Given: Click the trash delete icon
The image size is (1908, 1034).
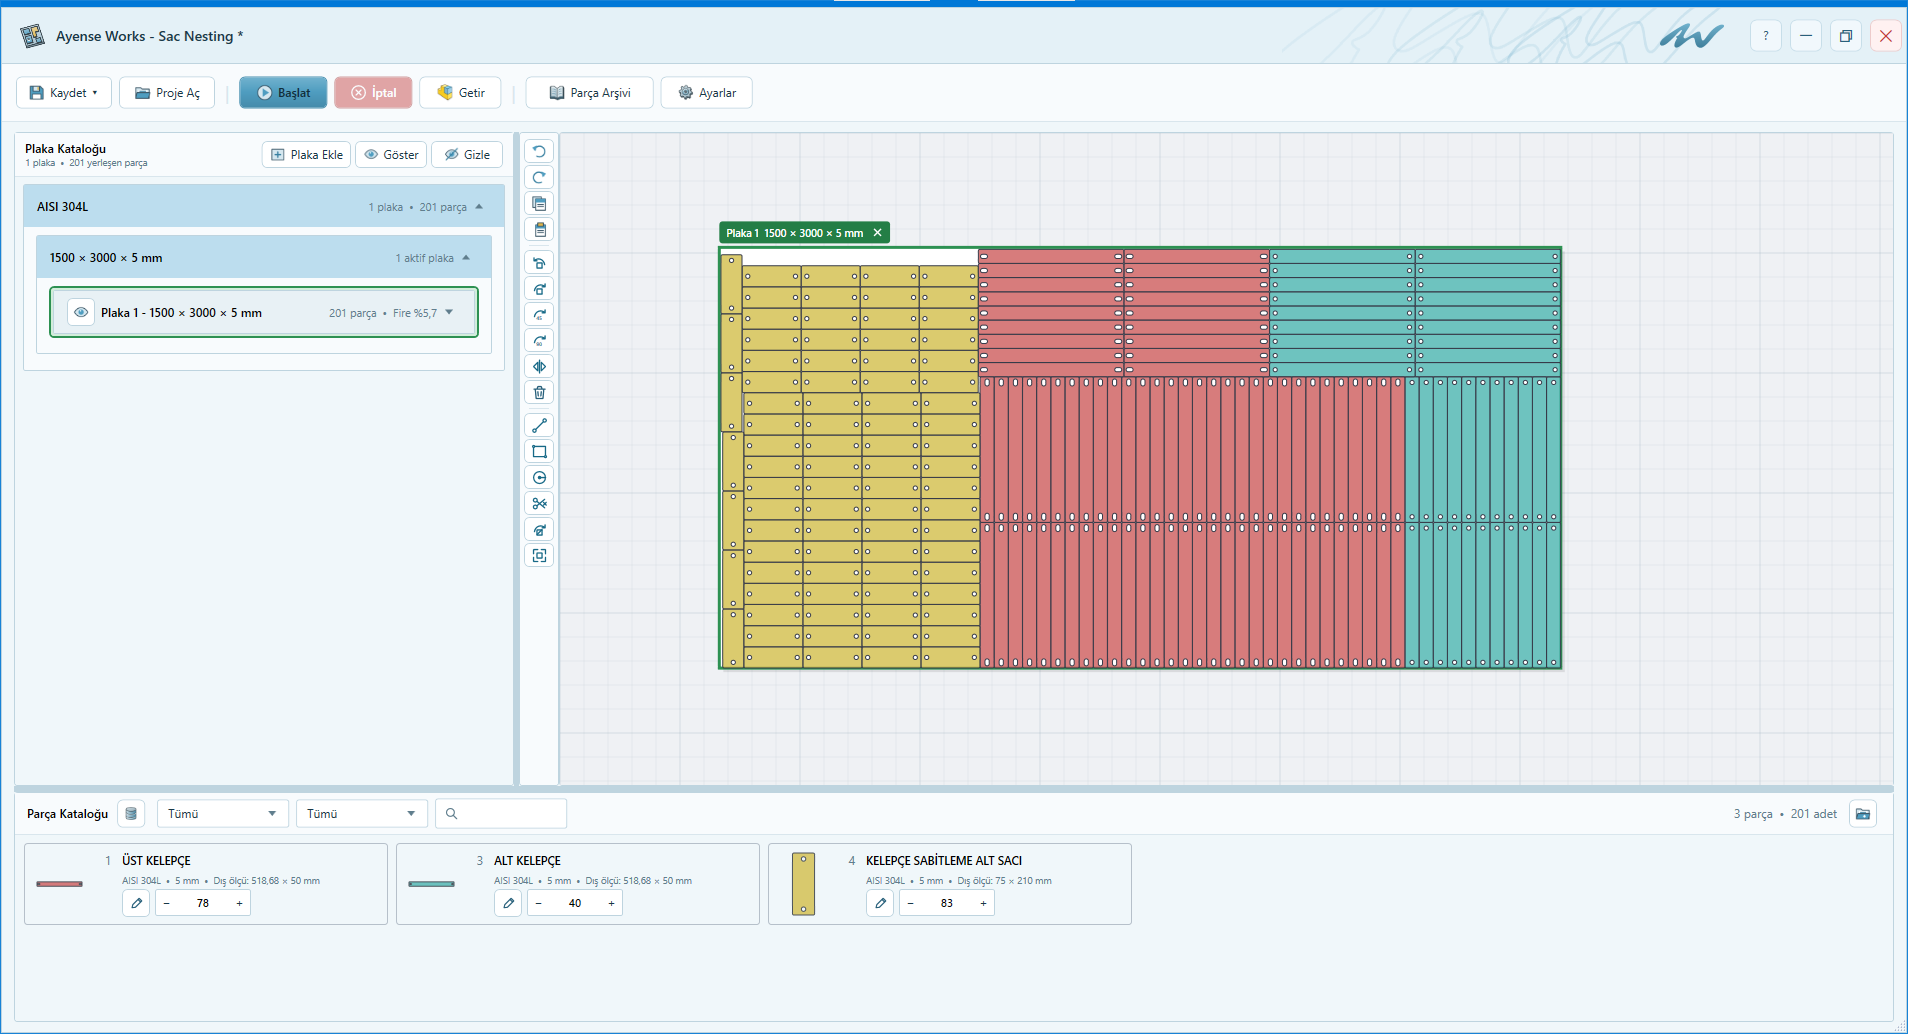Looking at the screenshot, I should [539, 393].
